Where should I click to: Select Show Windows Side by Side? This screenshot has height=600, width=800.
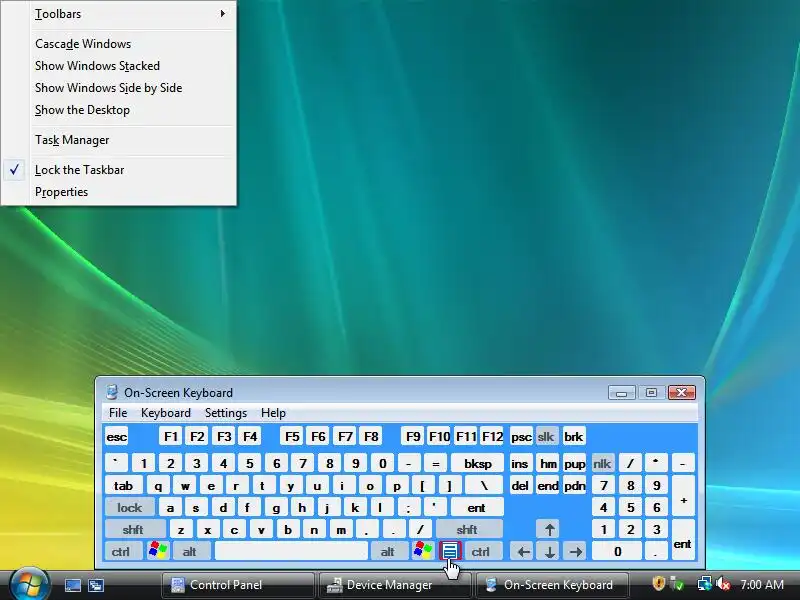119,88
